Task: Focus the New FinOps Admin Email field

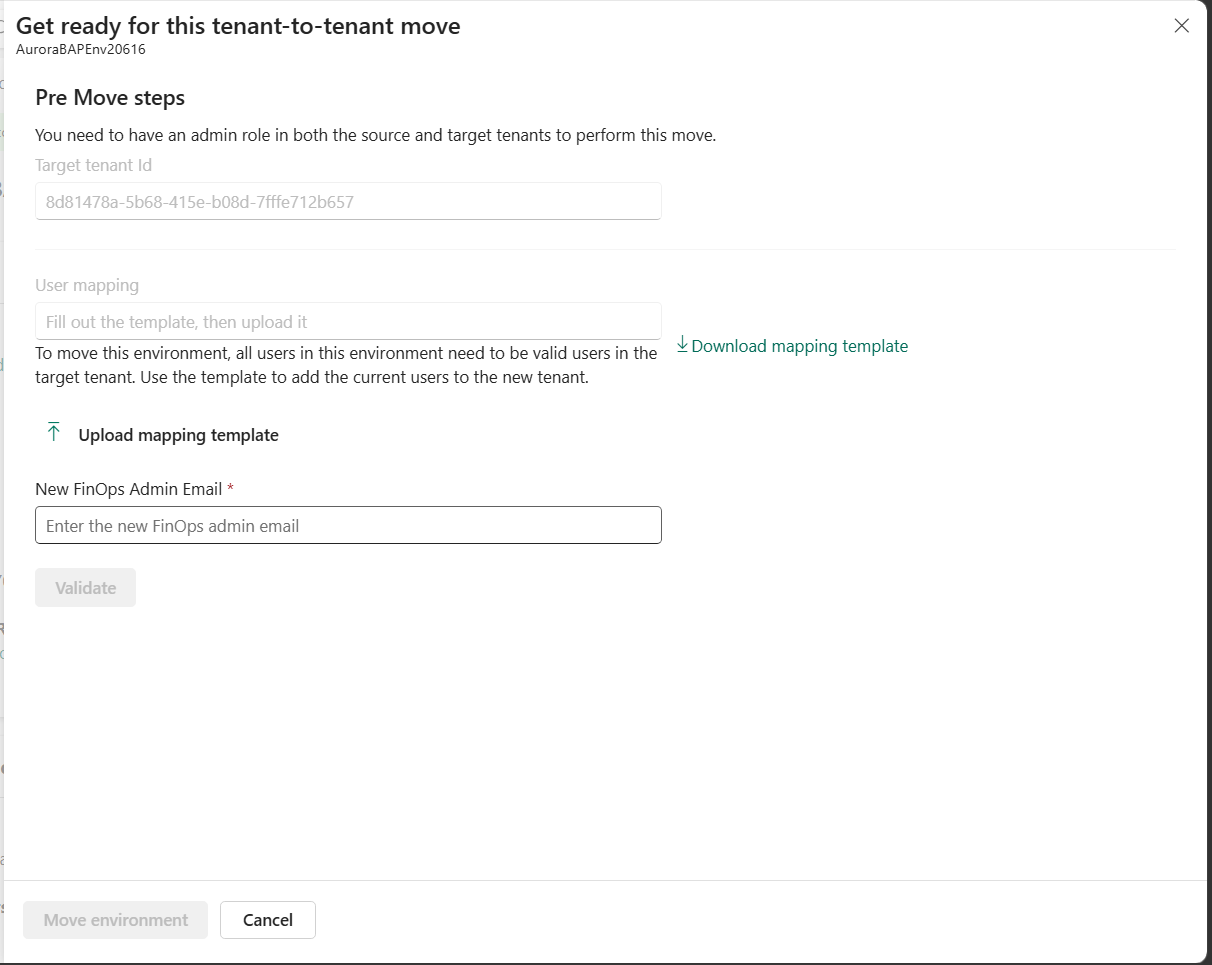Action: (348, 525)
